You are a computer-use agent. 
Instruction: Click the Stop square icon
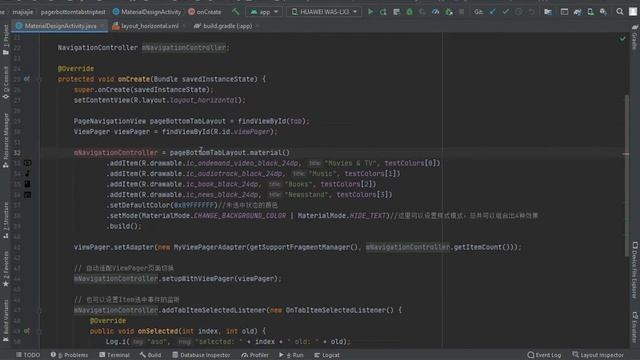(462, 12)
